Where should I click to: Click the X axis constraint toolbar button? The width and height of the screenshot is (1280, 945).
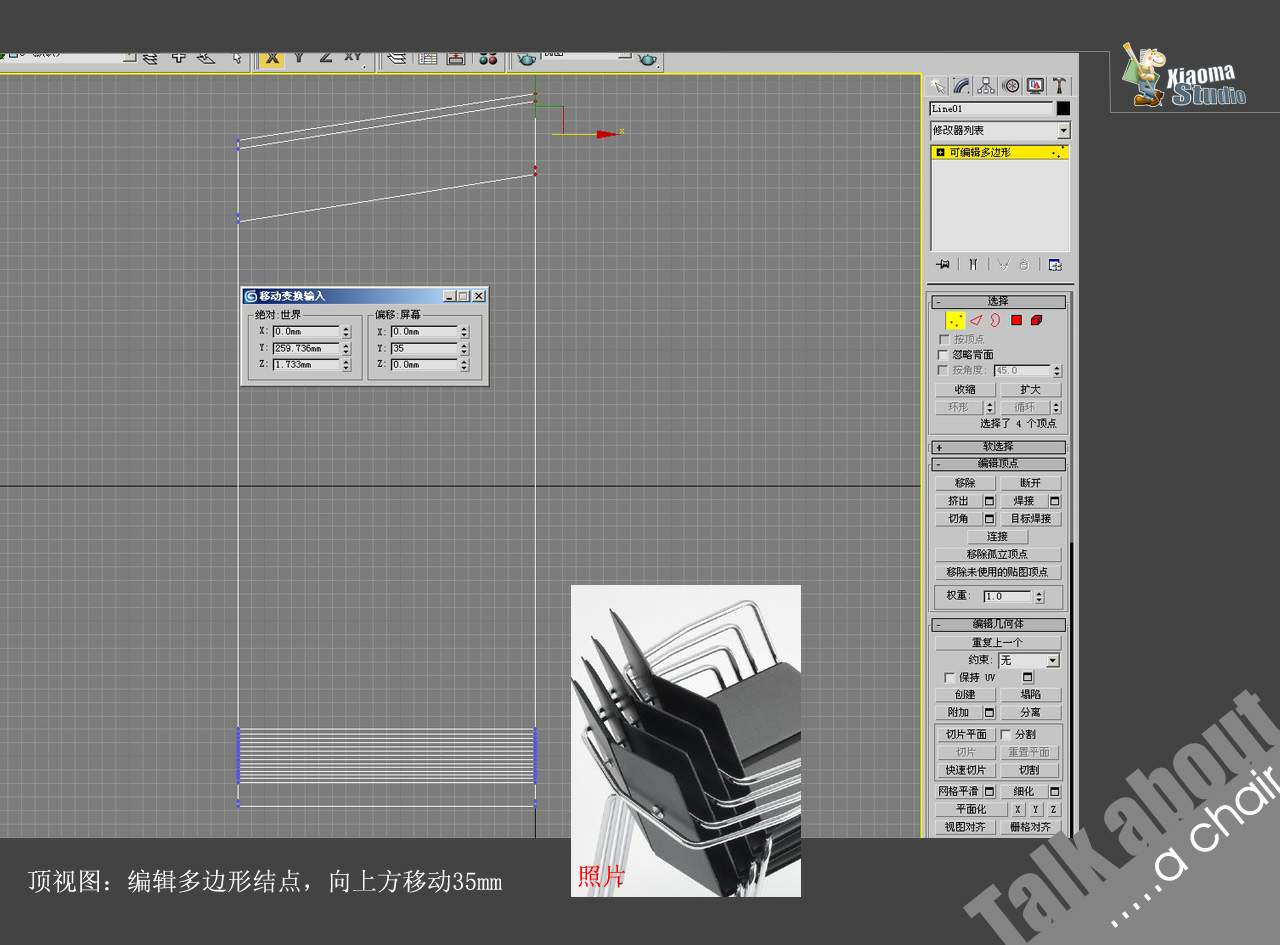click(271, 58)
